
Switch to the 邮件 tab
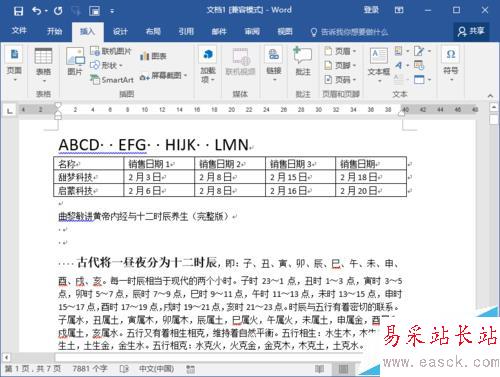219,32
